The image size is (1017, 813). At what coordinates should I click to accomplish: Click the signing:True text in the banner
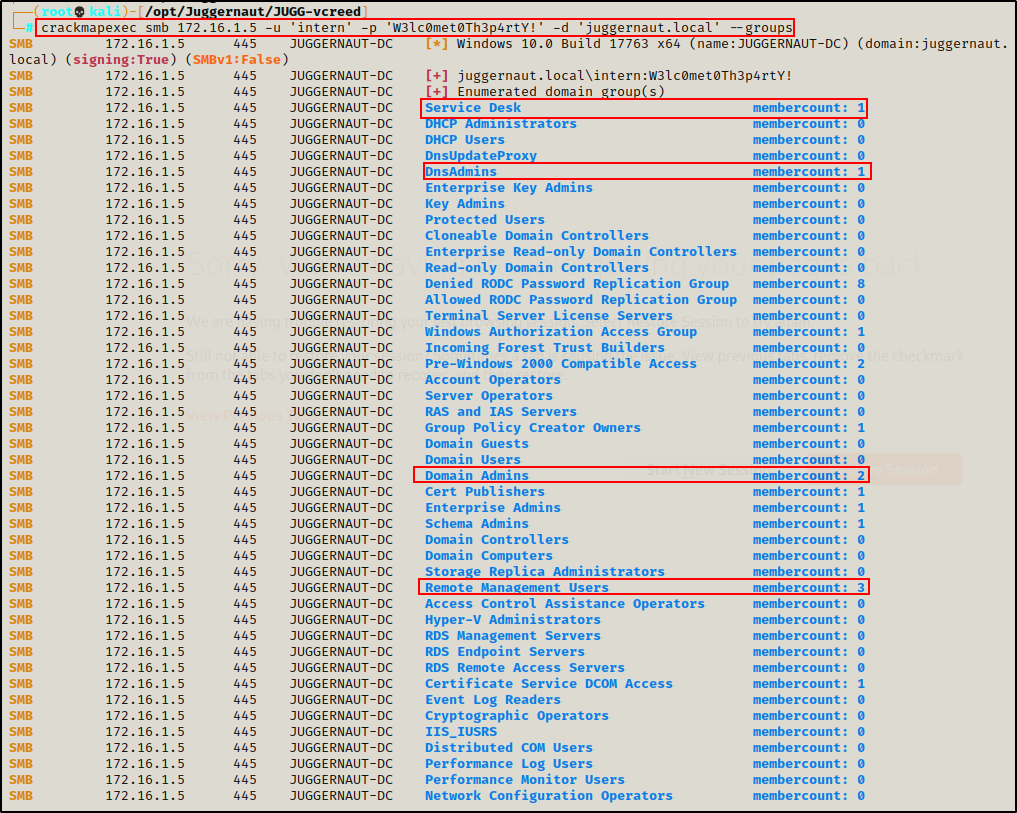point(108,60)
